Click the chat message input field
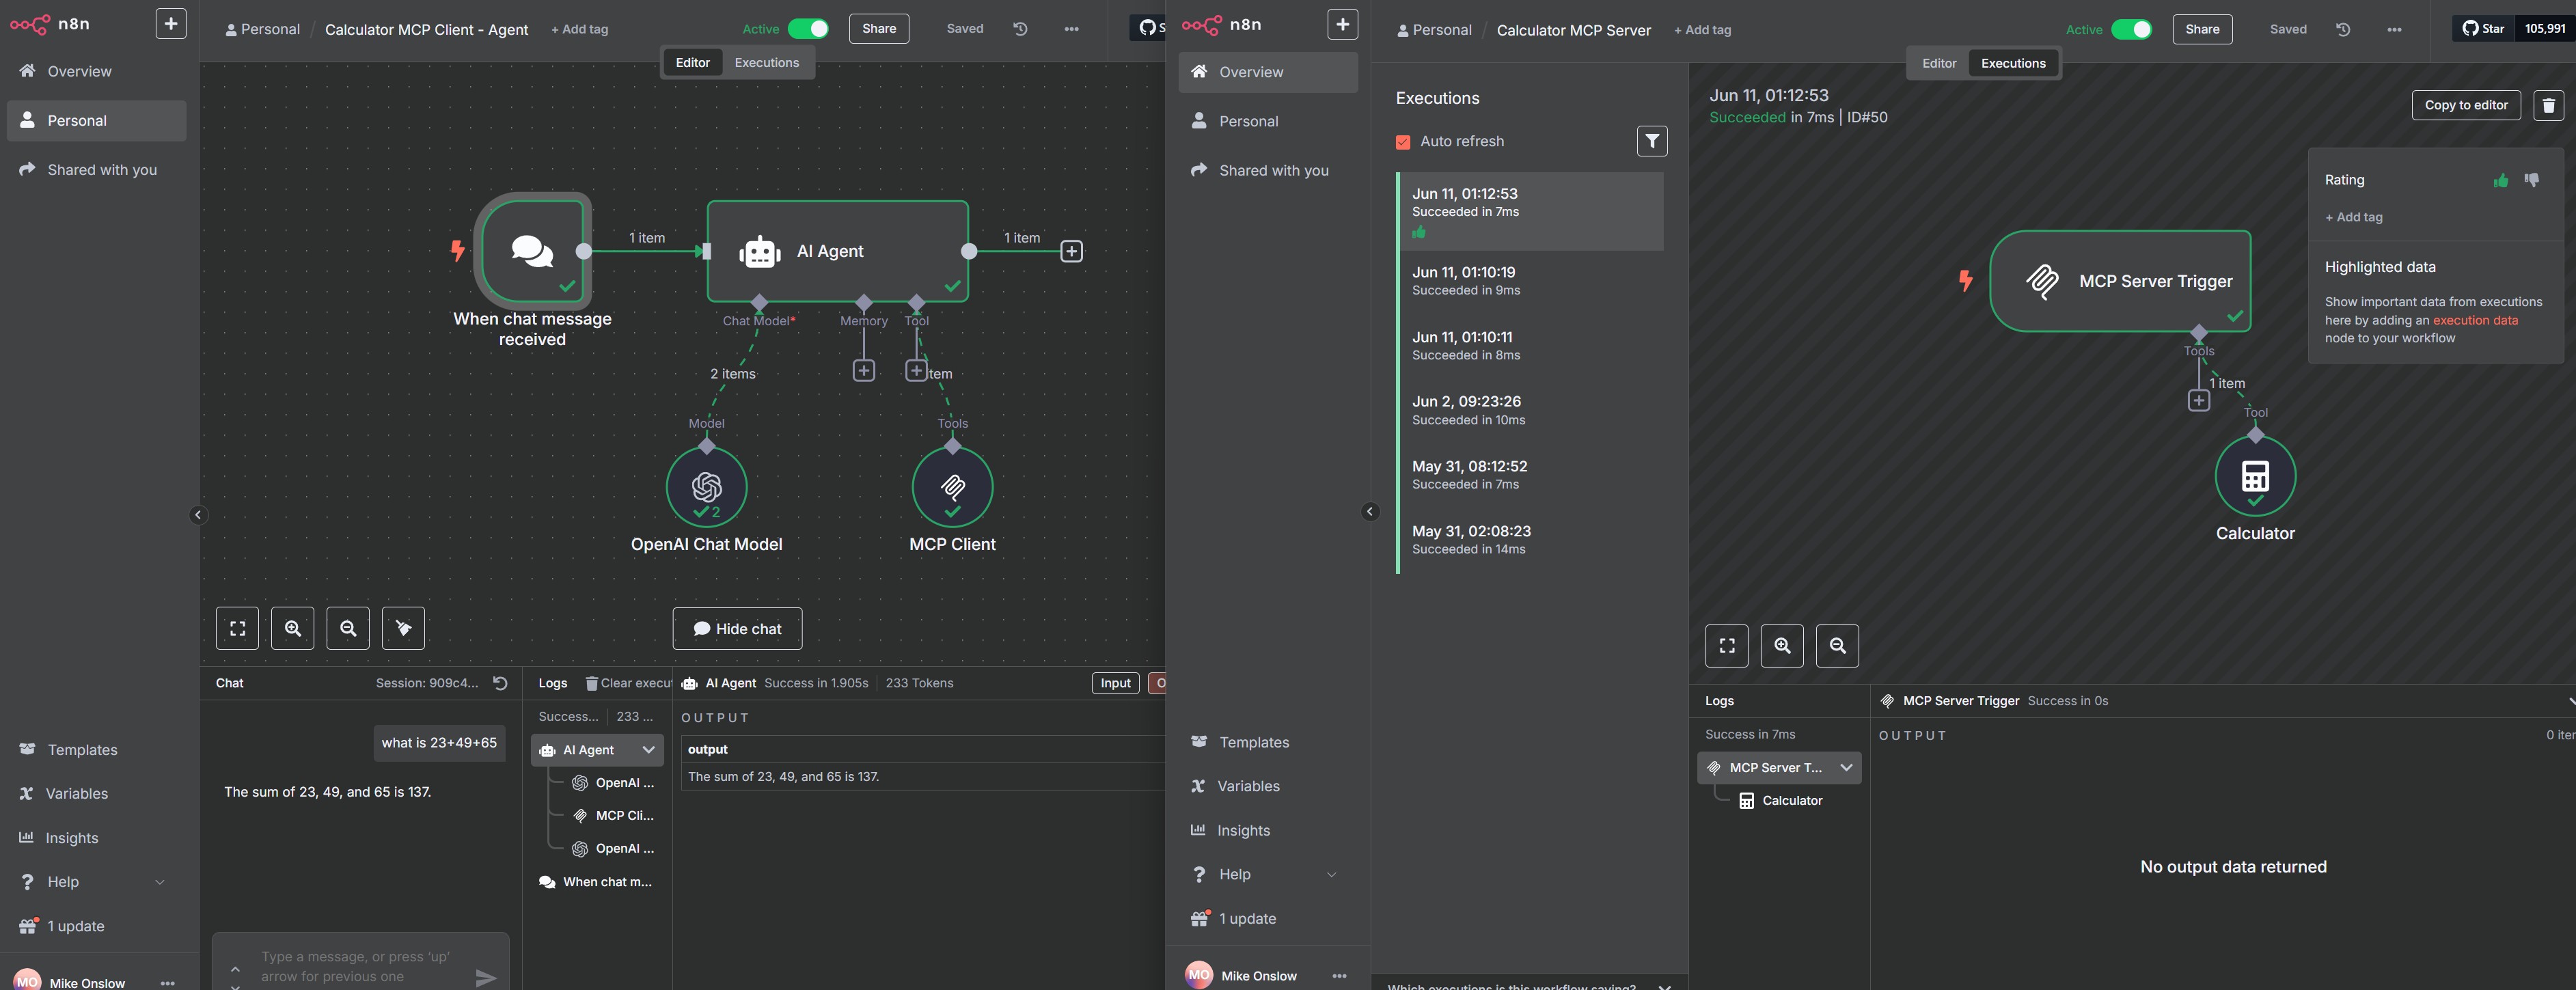Viewport: 2576px width, 990px height. [355, 966]
